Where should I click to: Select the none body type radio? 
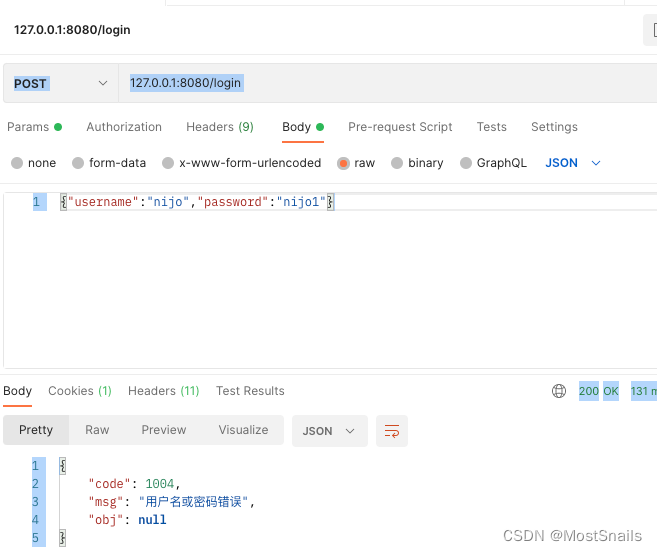tap(17, 163)
